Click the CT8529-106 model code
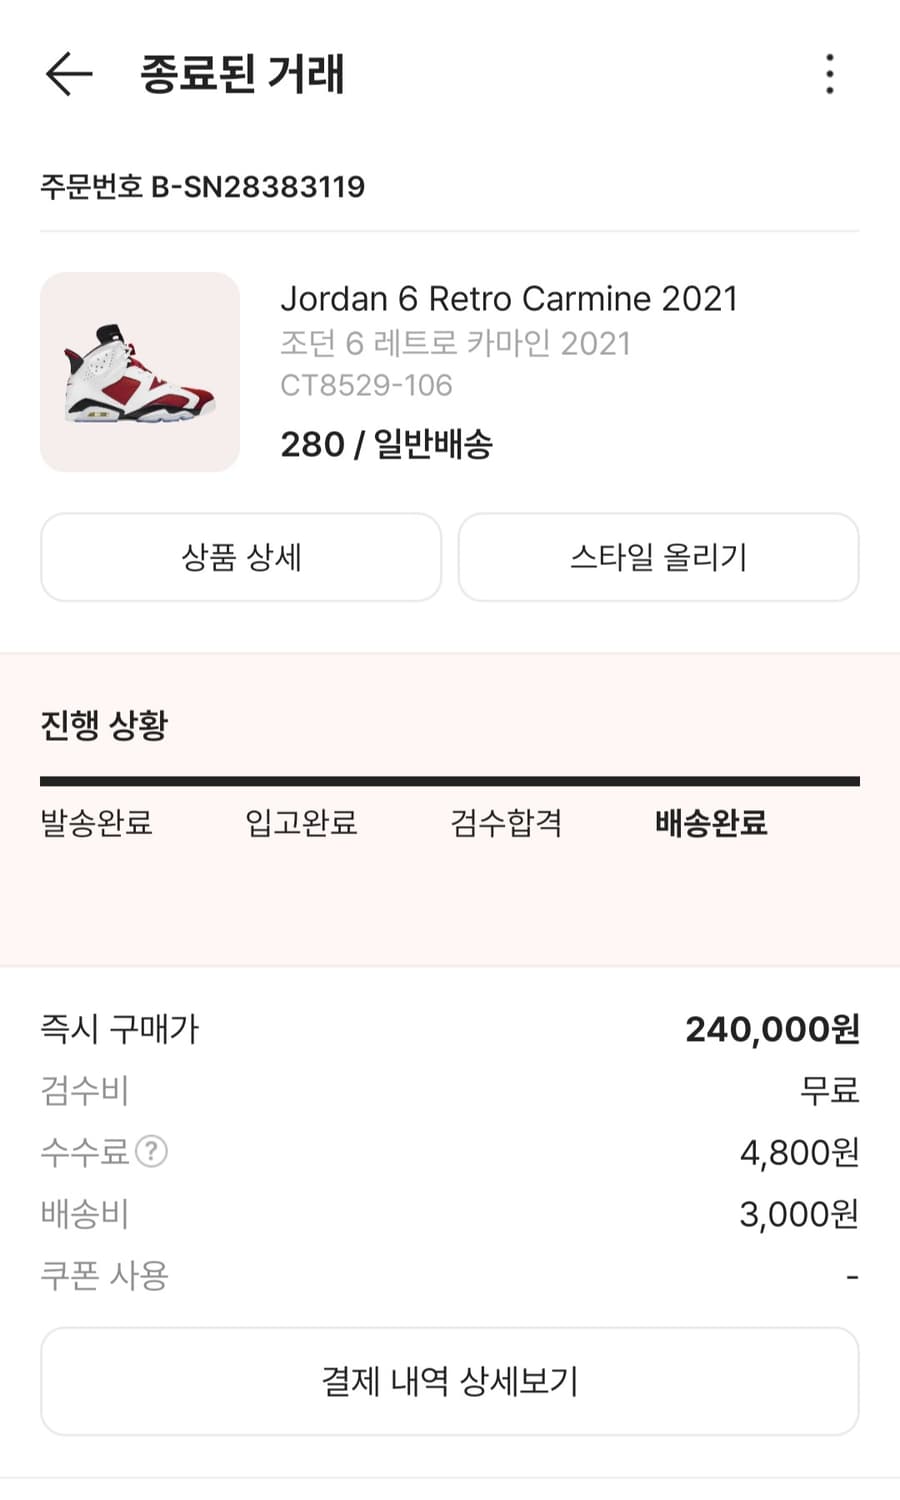900x1500 pixels. tap(366, 385)
